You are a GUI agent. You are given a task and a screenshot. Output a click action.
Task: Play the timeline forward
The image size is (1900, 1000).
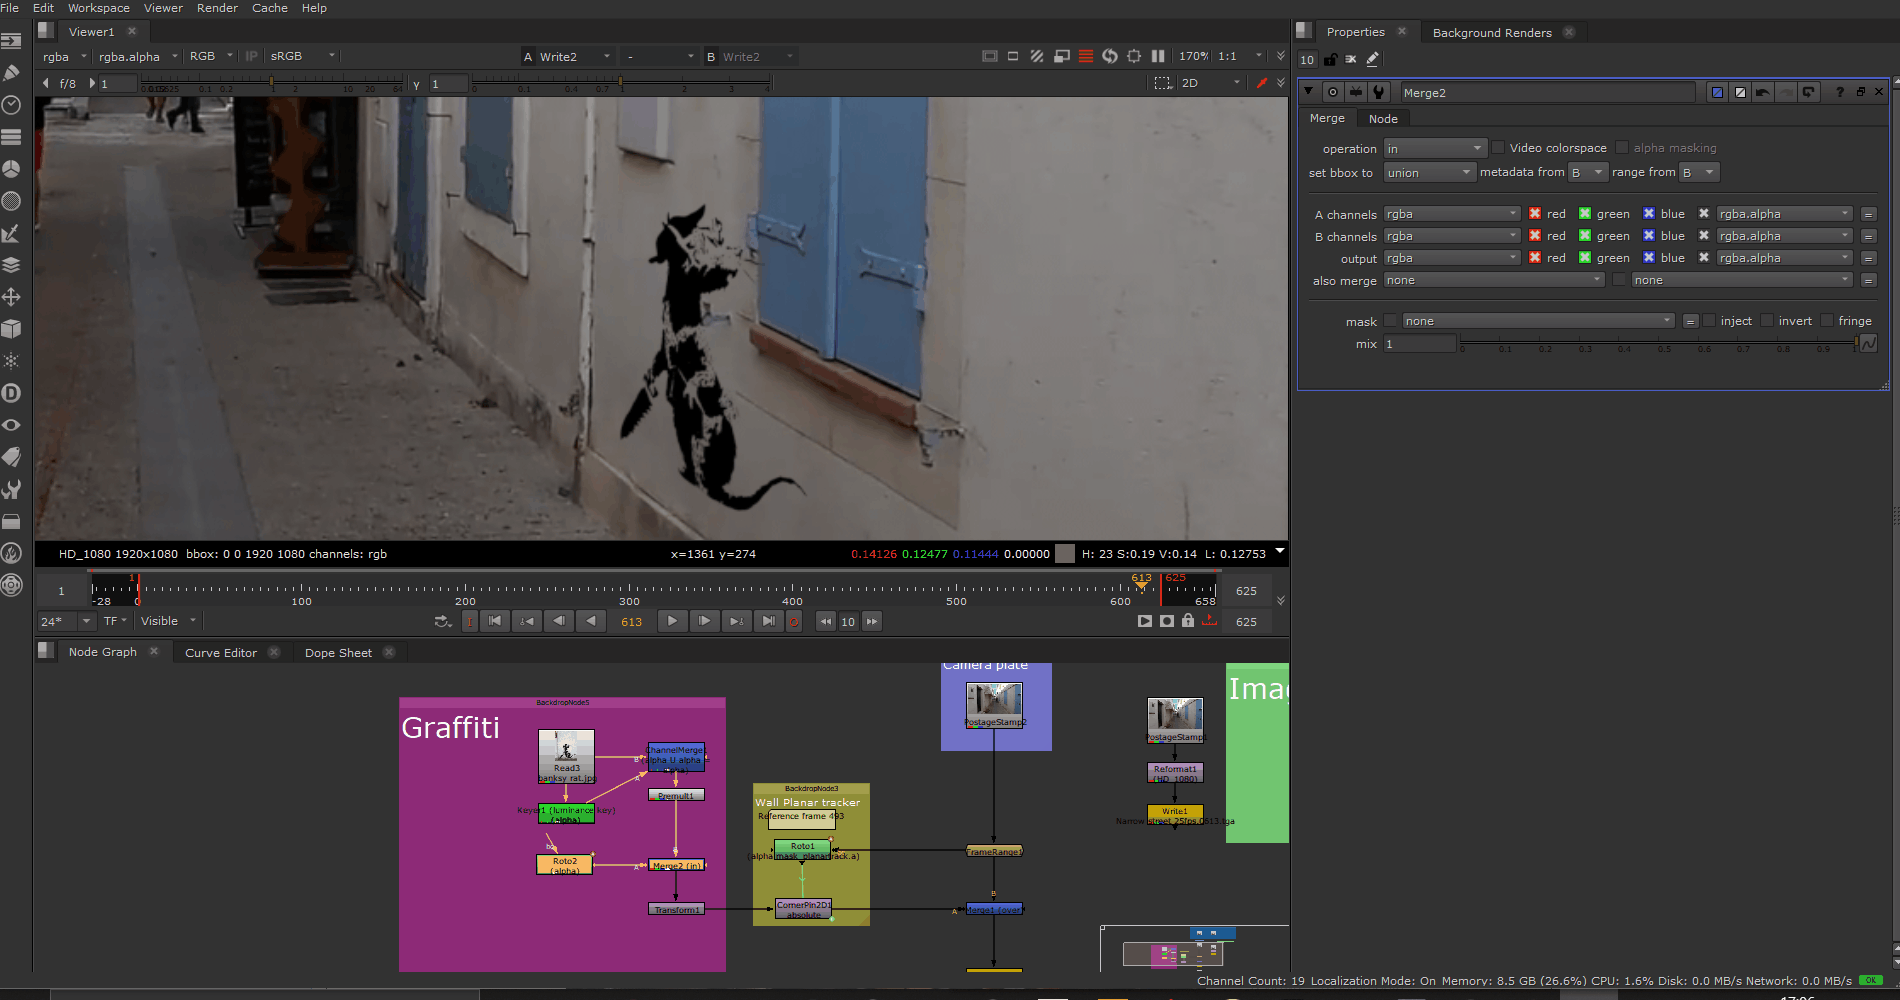click(x=672, y=621)
